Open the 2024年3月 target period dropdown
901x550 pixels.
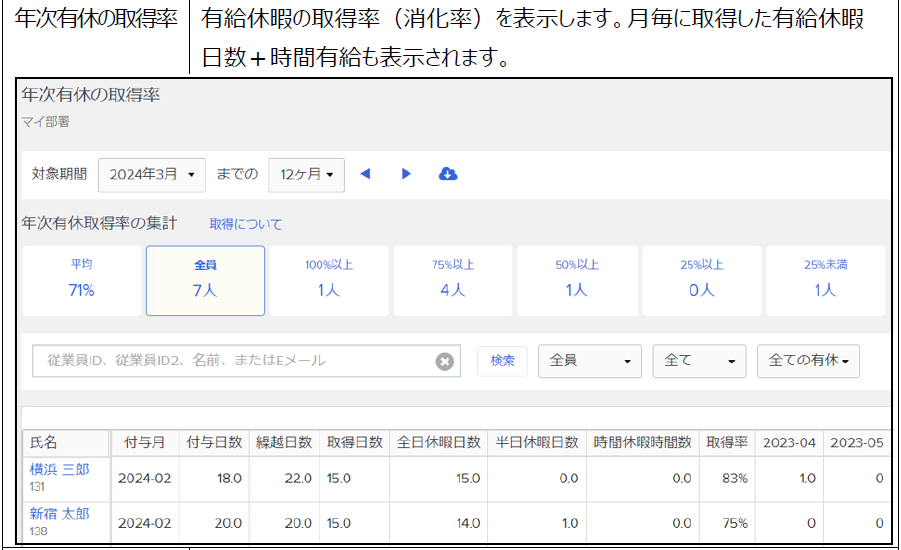click(152, 174)
